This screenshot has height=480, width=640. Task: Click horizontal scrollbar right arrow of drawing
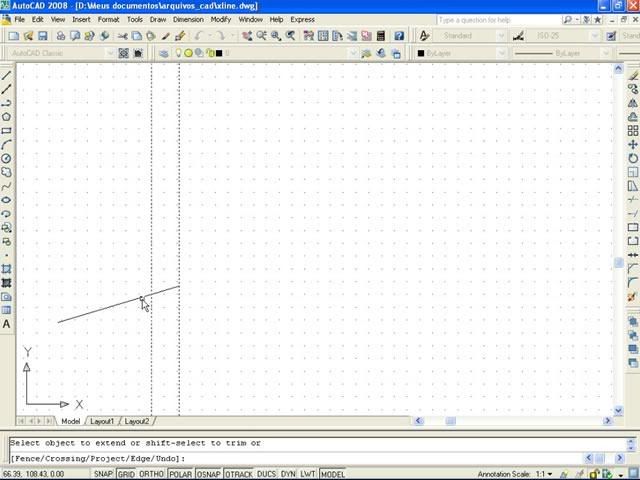point(608,421)
